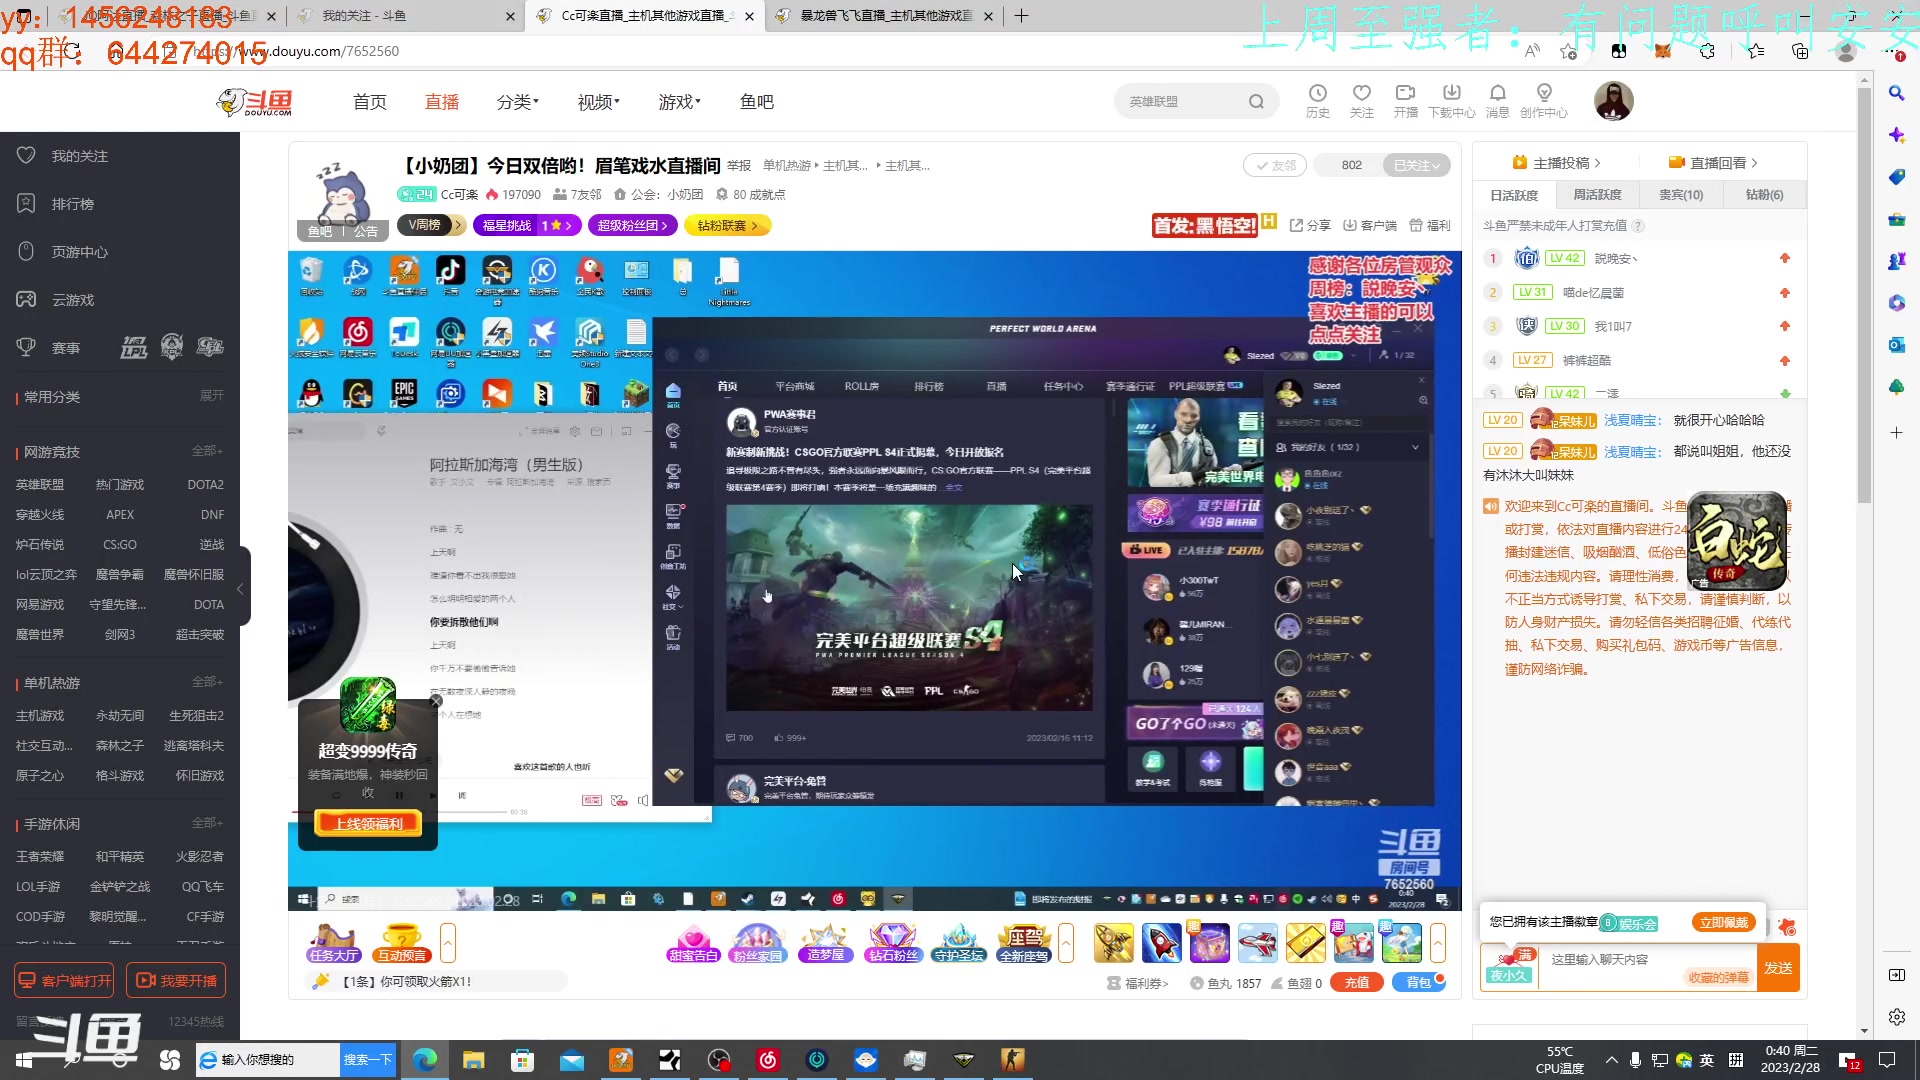This screenshot has height=1080, width=1920.
Task: Open Edge sidebar settings gear
Action: pos(1896,1017)
